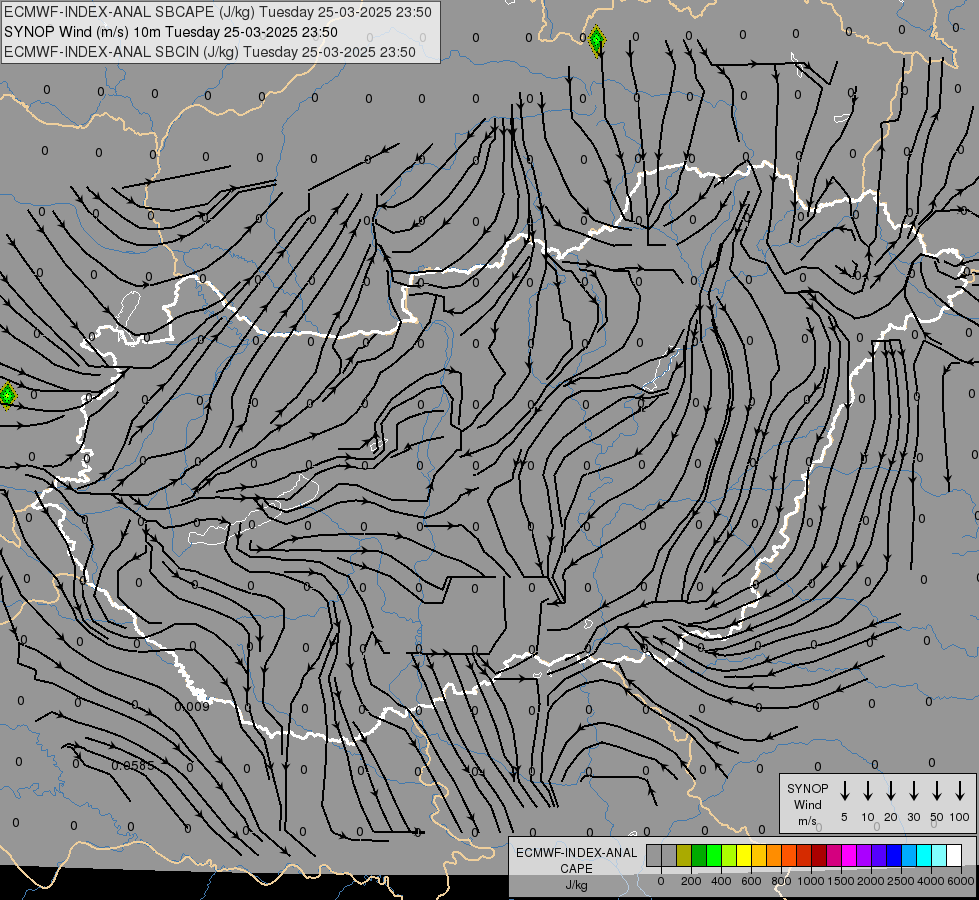Click the 20 m/s wind arrow in the SYNOP legend
This screenshot has width=979, height=900.
pyautogui.click(x=891, y=791)
